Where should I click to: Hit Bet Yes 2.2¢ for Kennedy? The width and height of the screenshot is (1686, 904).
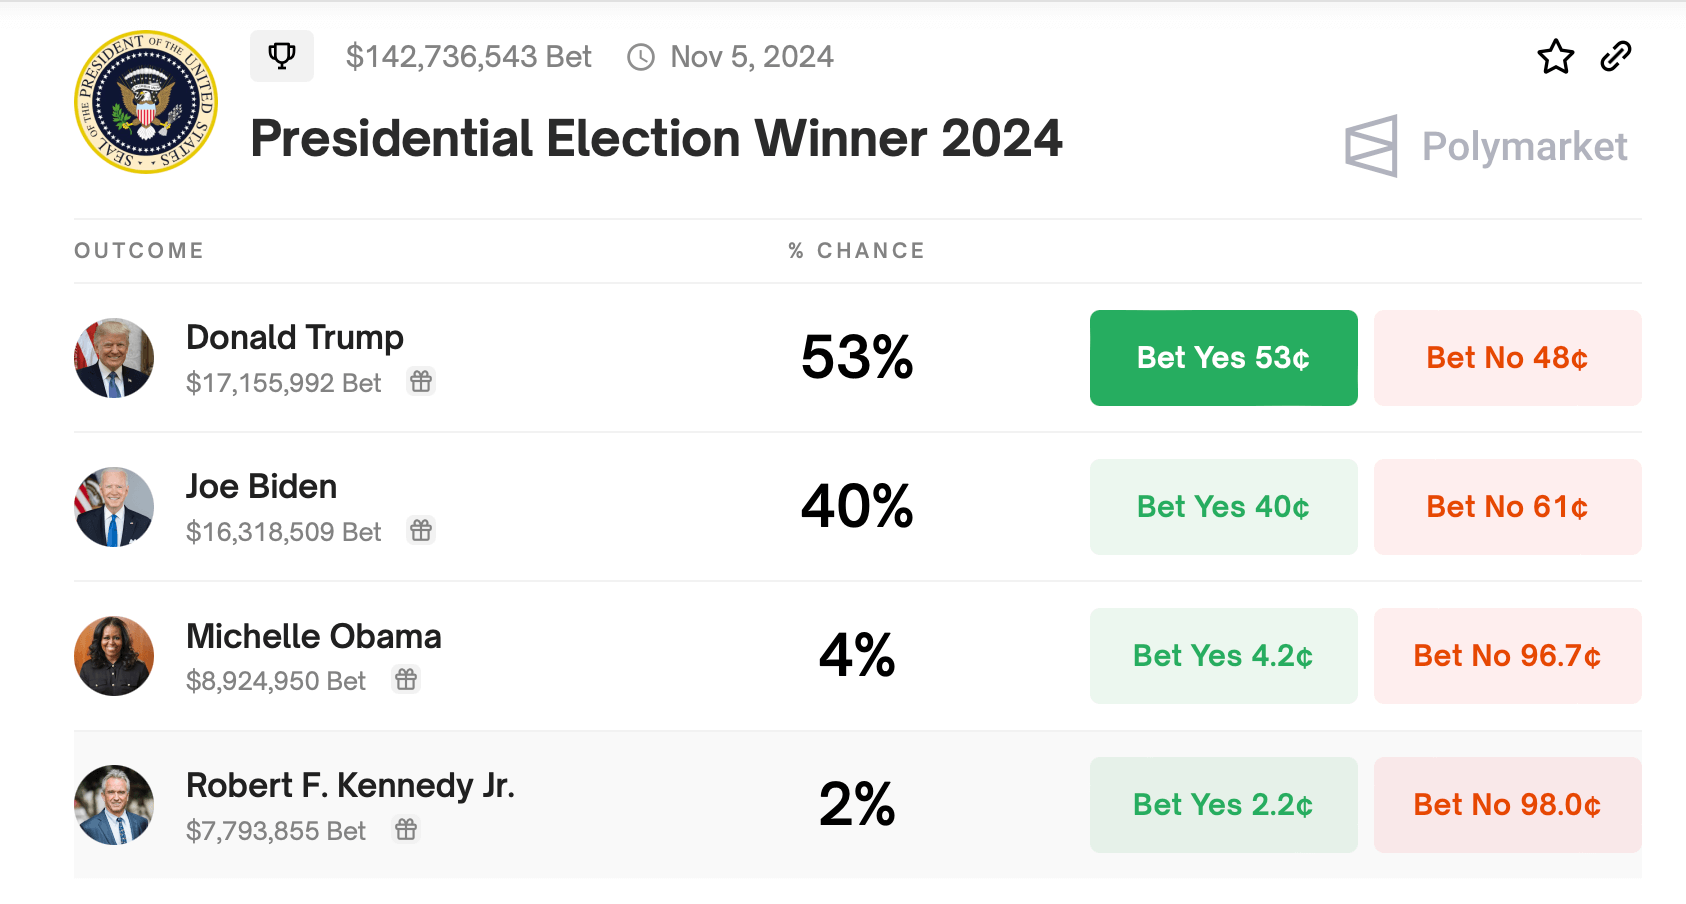1223,805
